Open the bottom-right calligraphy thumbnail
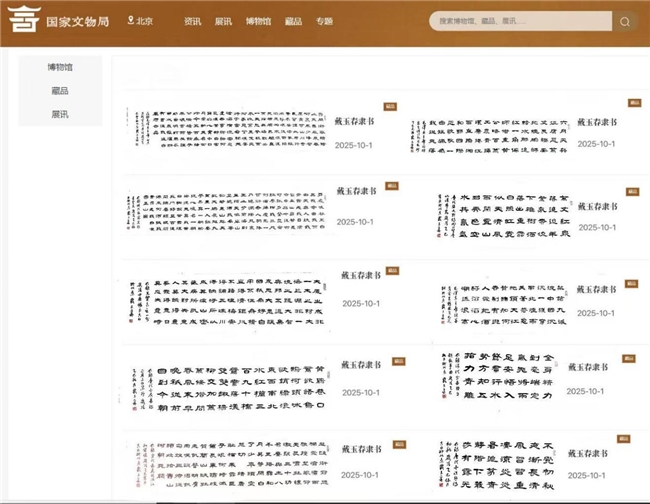The width and height of the screenshot is (650, 504). [496, 464]
